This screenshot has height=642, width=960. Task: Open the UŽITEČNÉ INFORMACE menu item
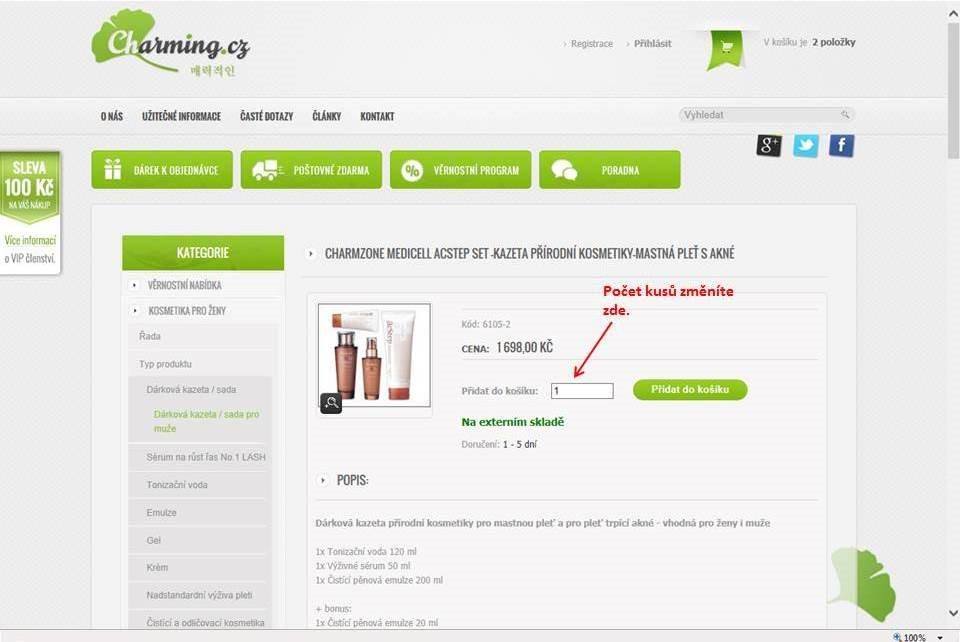pos(181,116)
